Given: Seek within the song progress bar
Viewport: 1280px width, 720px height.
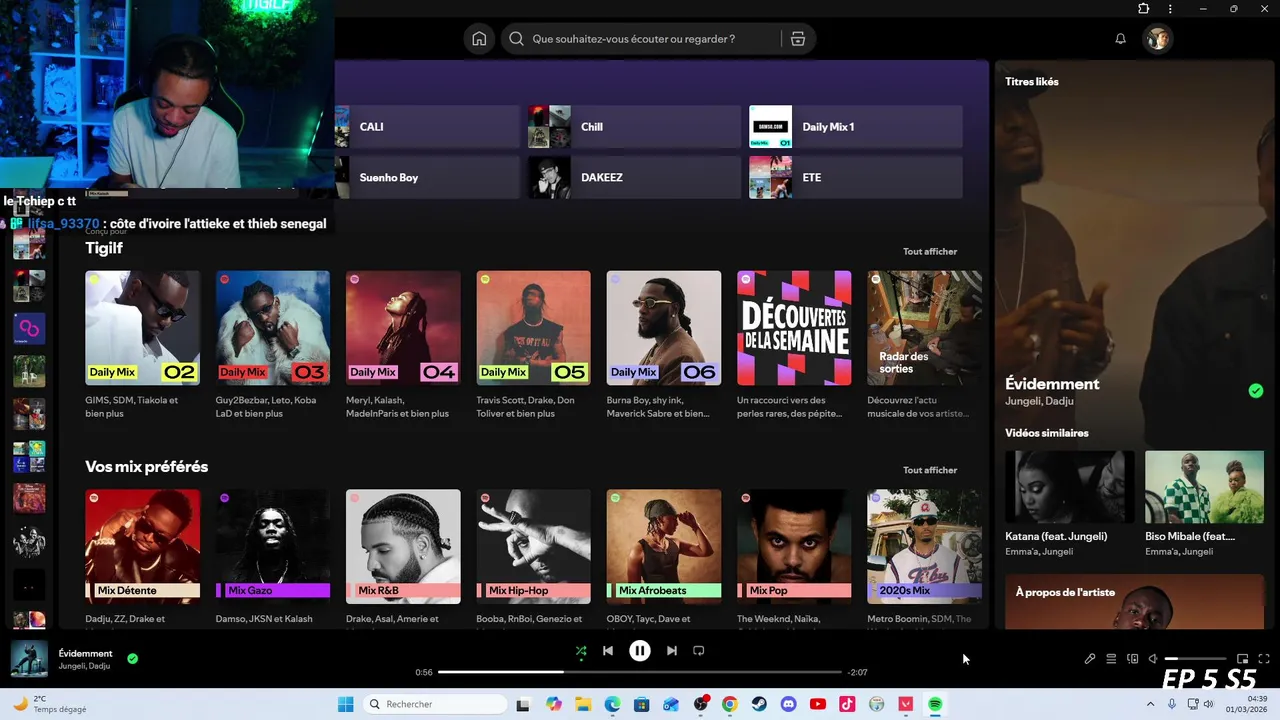Looking at the screenshot, I should click(640, 672).
